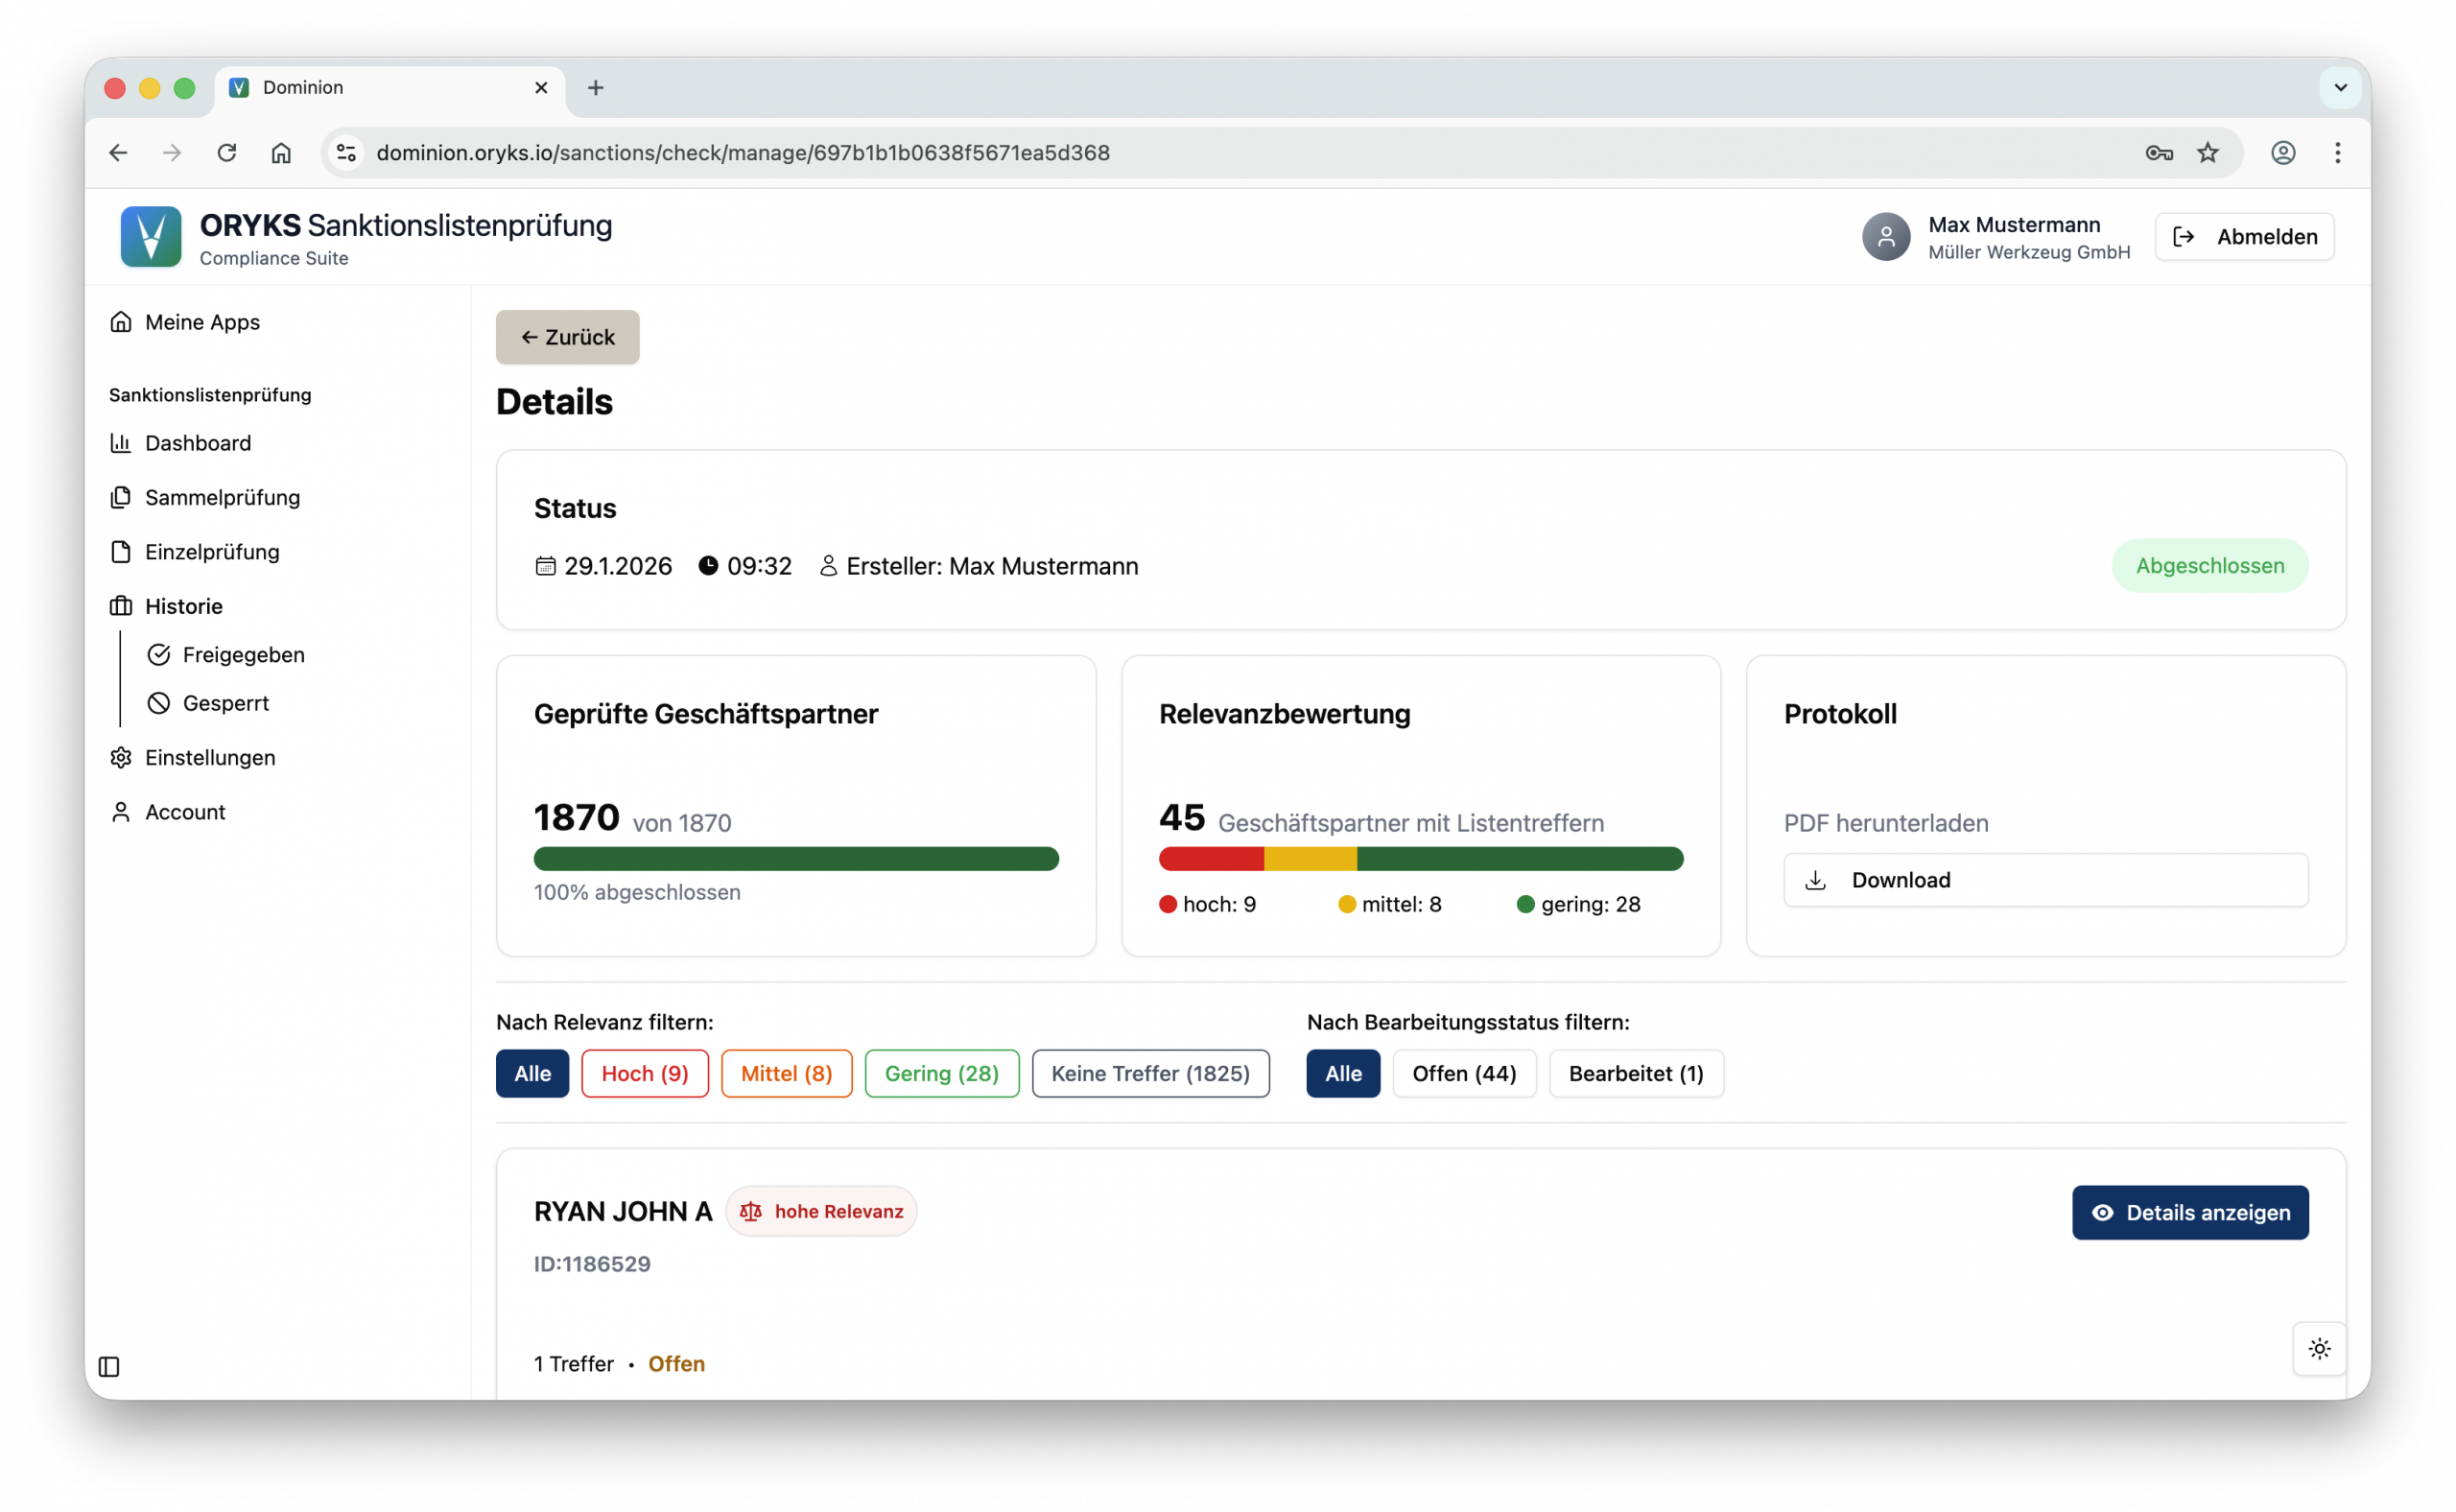2456x1512 pixels.
Task: Click the ORYKS logo icon
Action: (151, 237)
